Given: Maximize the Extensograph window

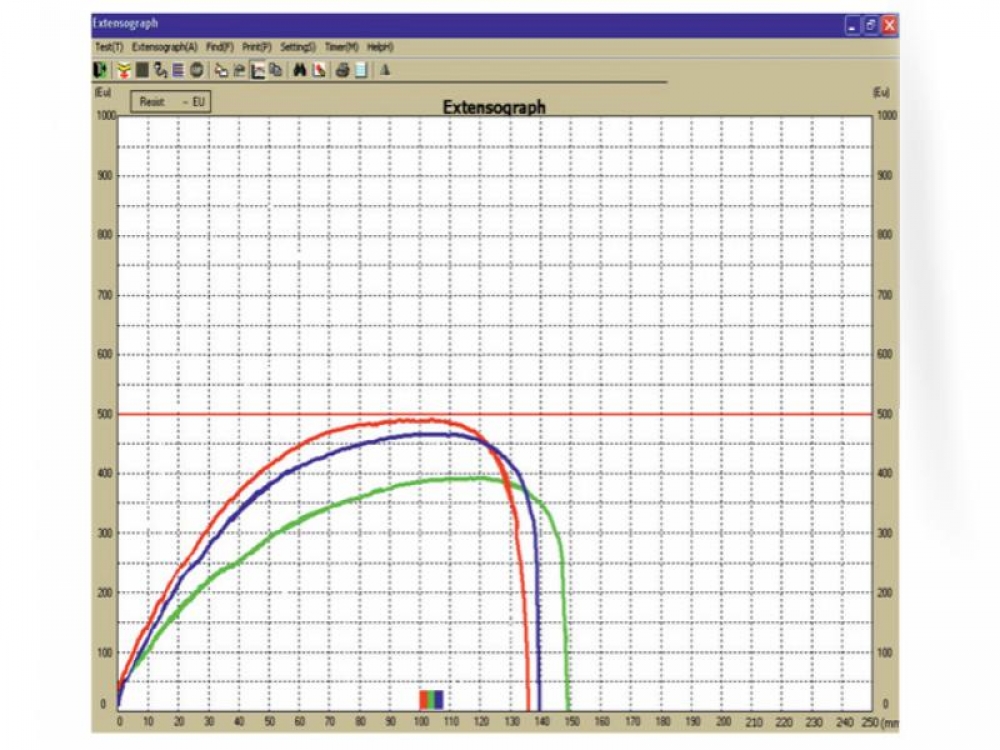Looking at the screenshot, I should tap(871, 25).
